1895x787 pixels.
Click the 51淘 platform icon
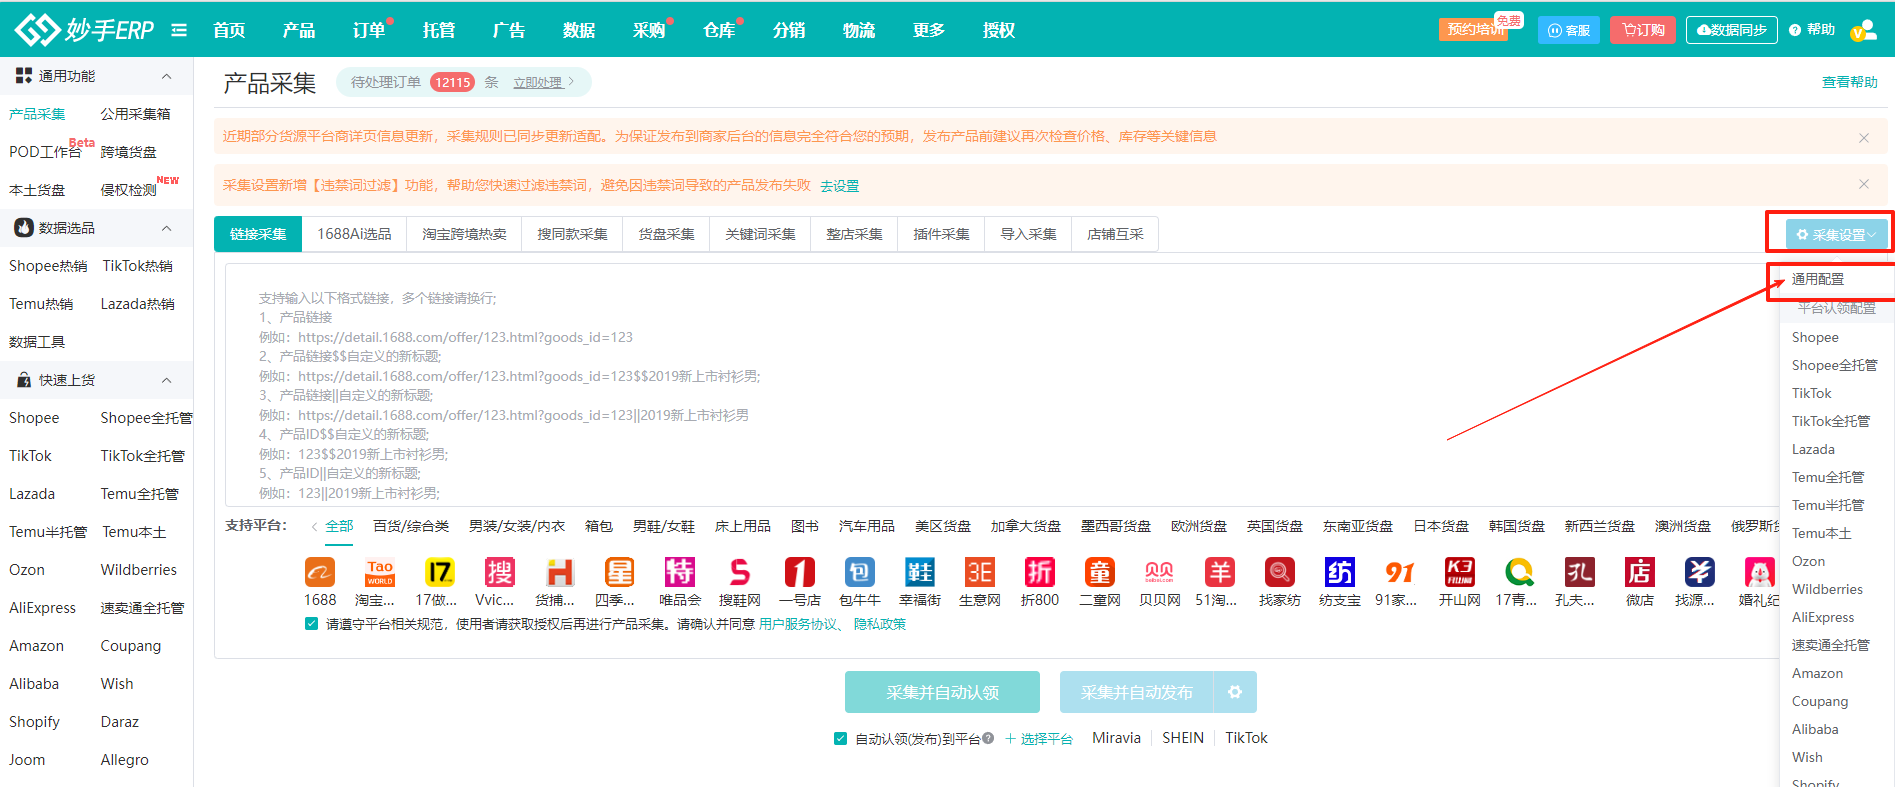point(1220,573)
